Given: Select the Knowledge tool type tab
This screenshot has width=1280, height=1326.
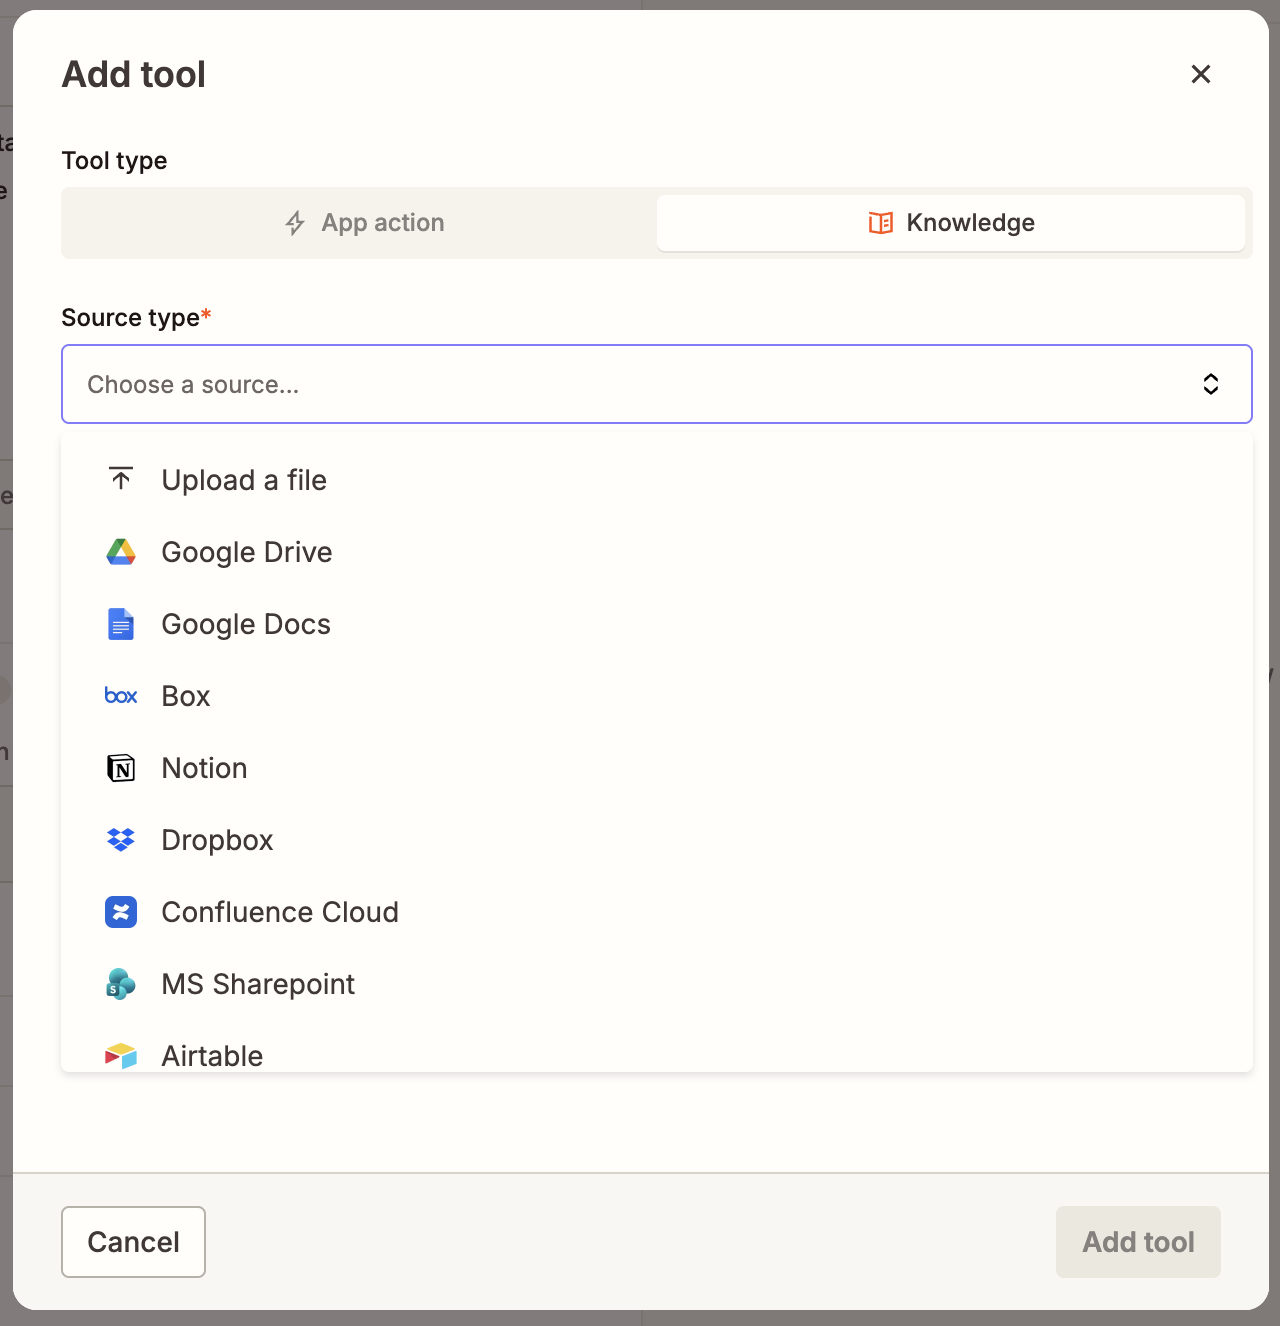Looking at the screenshot, I should (x=951, y=223).
